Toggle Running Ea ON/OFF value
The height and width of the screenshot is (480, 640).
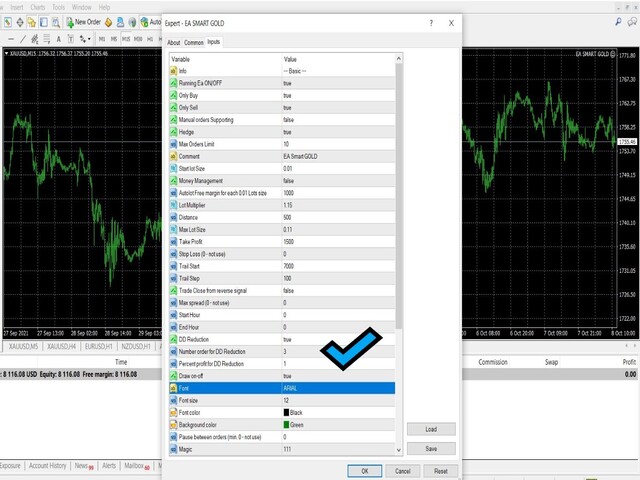coord(338,83)
